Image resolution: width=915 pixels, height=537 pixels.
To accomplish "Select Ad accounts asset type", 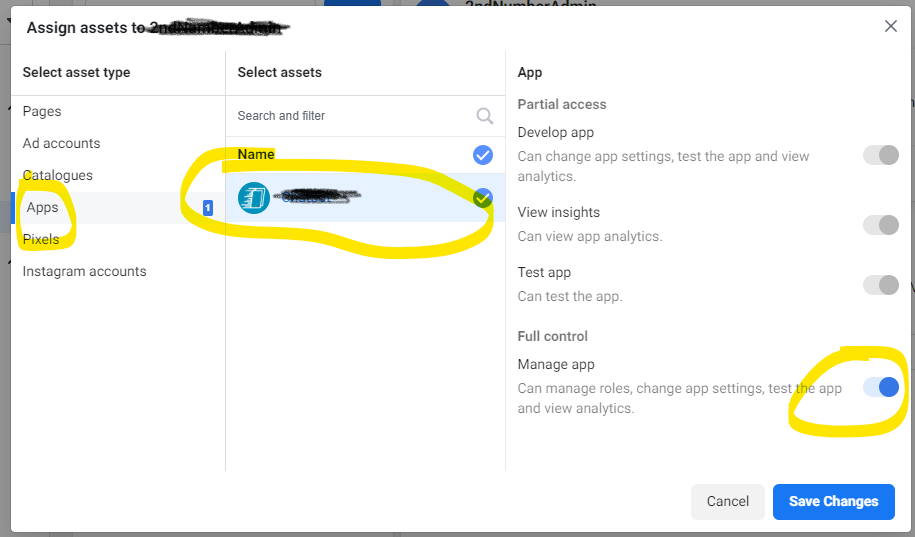I will pyautogui.click(x=61, y=143).
